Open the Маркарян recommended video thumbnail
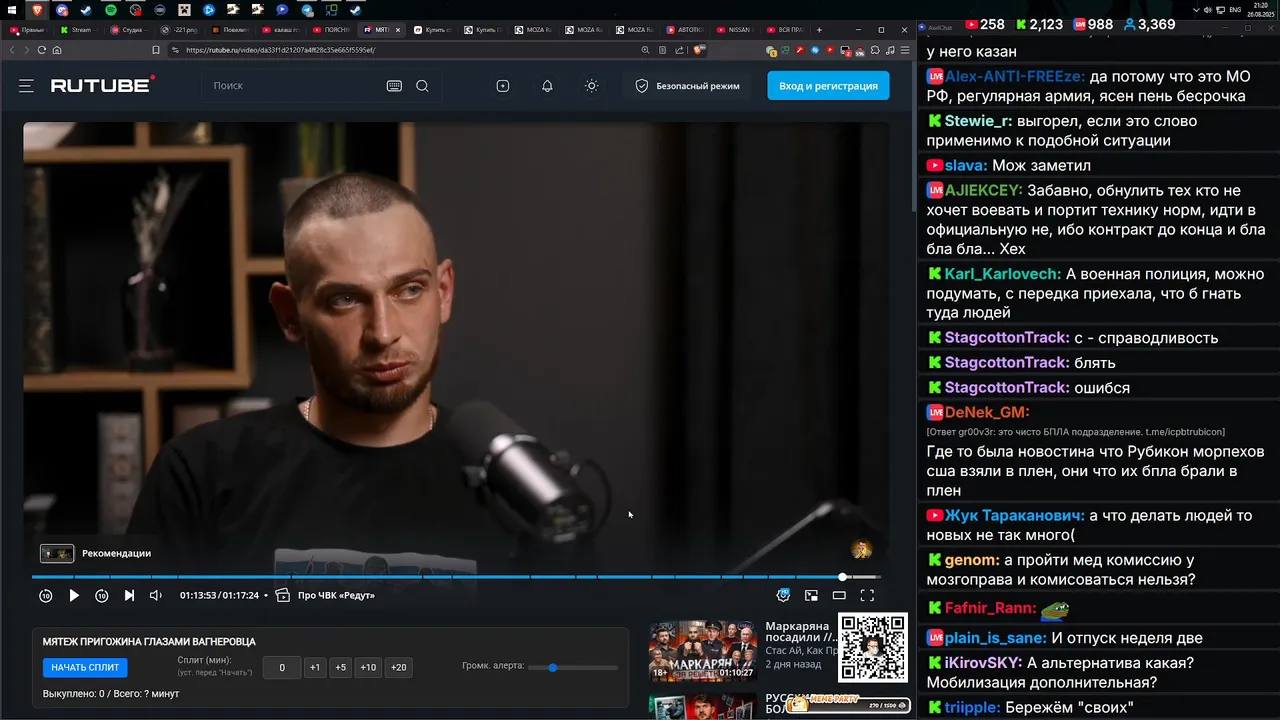The width and height of the screenshot is (1280, 720). pyautogui.click(x=703, y=650)
